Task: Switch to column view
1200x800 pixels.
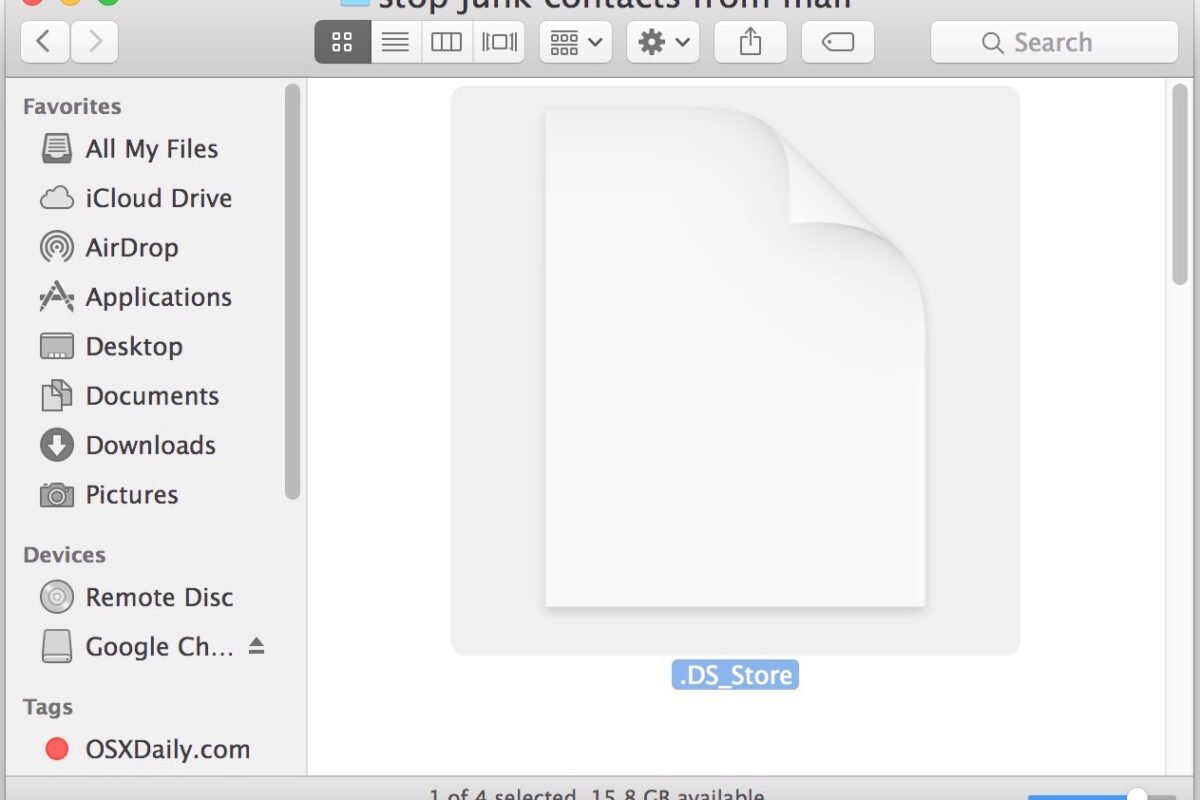Action: (x=447, y=42)
